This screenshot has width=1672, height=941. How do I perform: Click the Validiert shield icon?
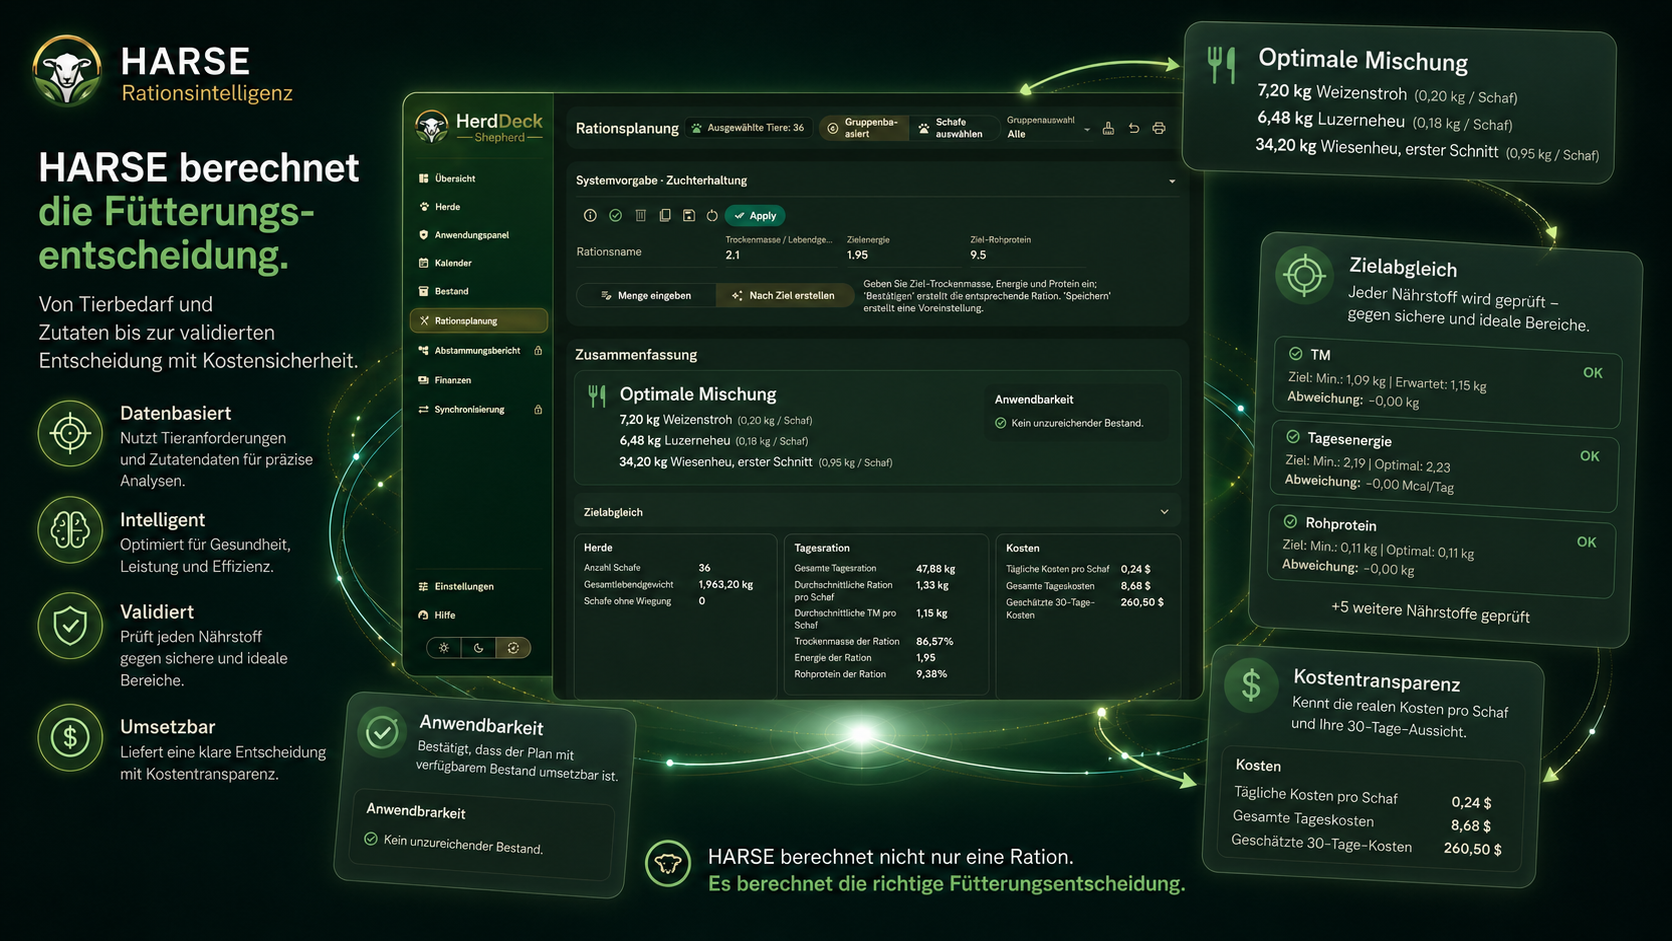(70, 627)
